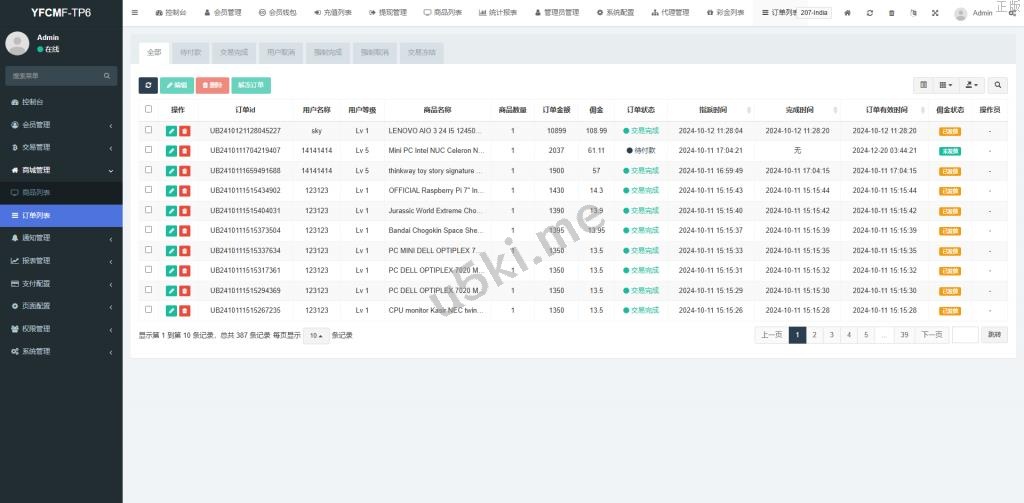Switch to the 待付款 filter tab
Image resolution: width=1024 pixels, height=503 pixels.
pyautogui.click(x=190, y=52)
